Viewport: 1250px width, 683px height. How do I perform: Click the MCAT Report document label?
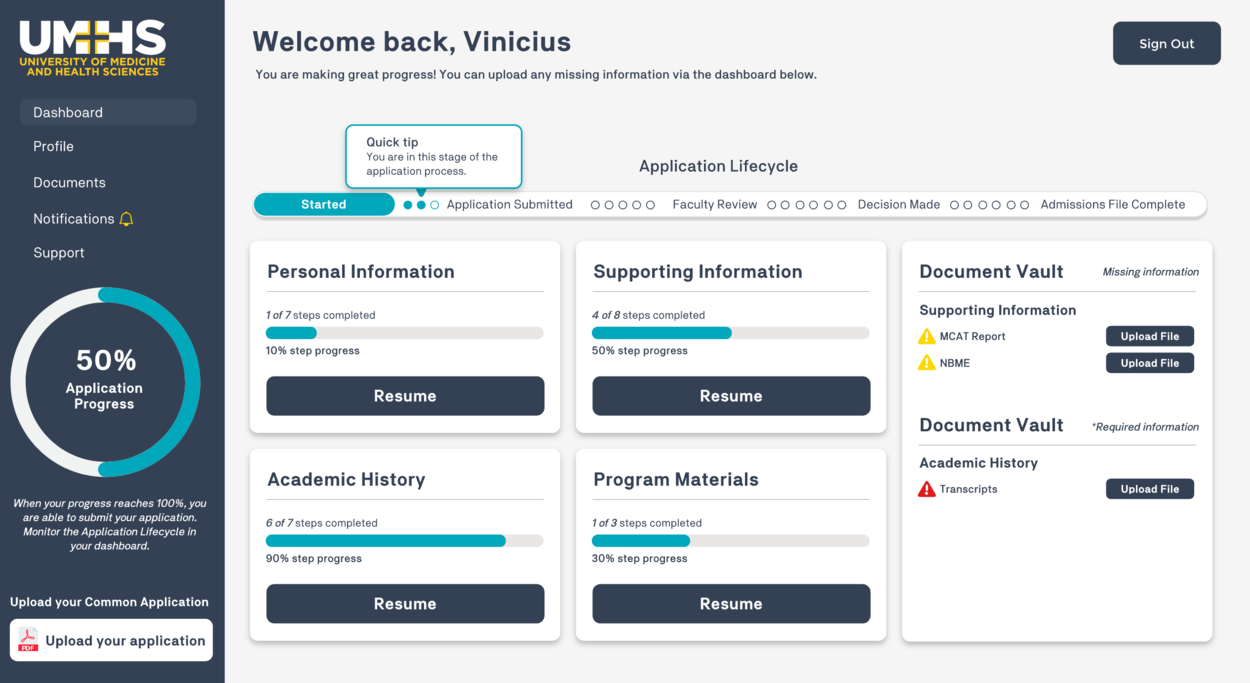973,336
